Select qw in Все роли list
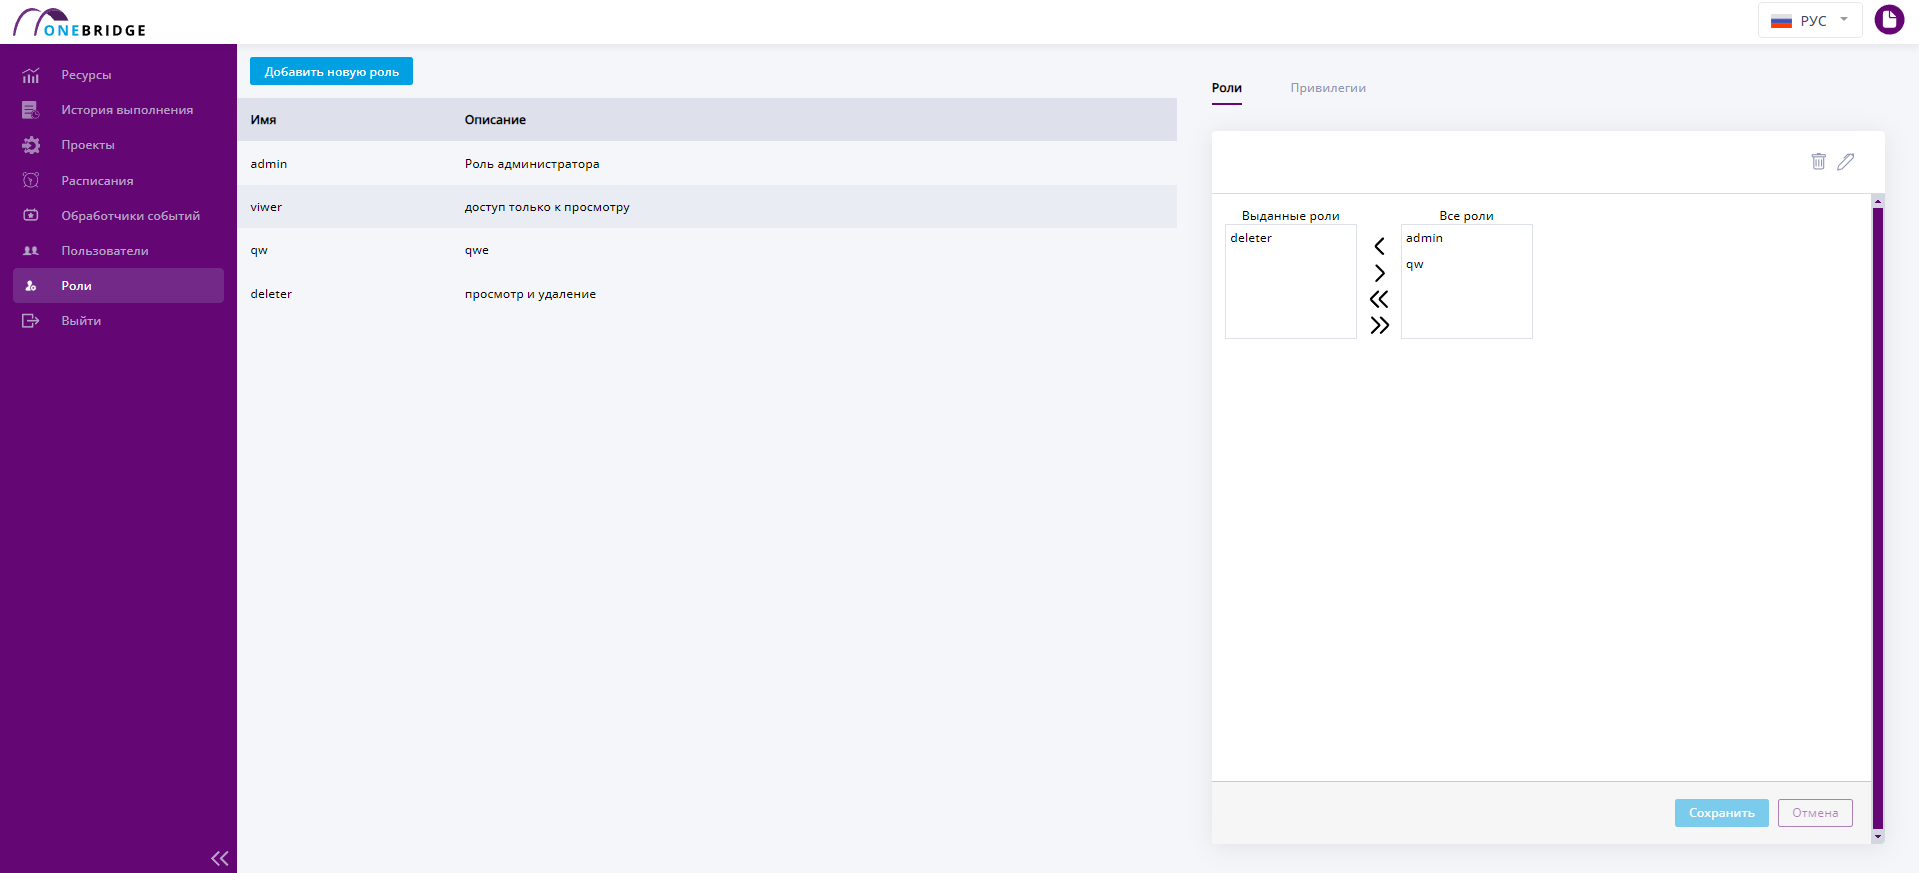 pos(1466,264)
